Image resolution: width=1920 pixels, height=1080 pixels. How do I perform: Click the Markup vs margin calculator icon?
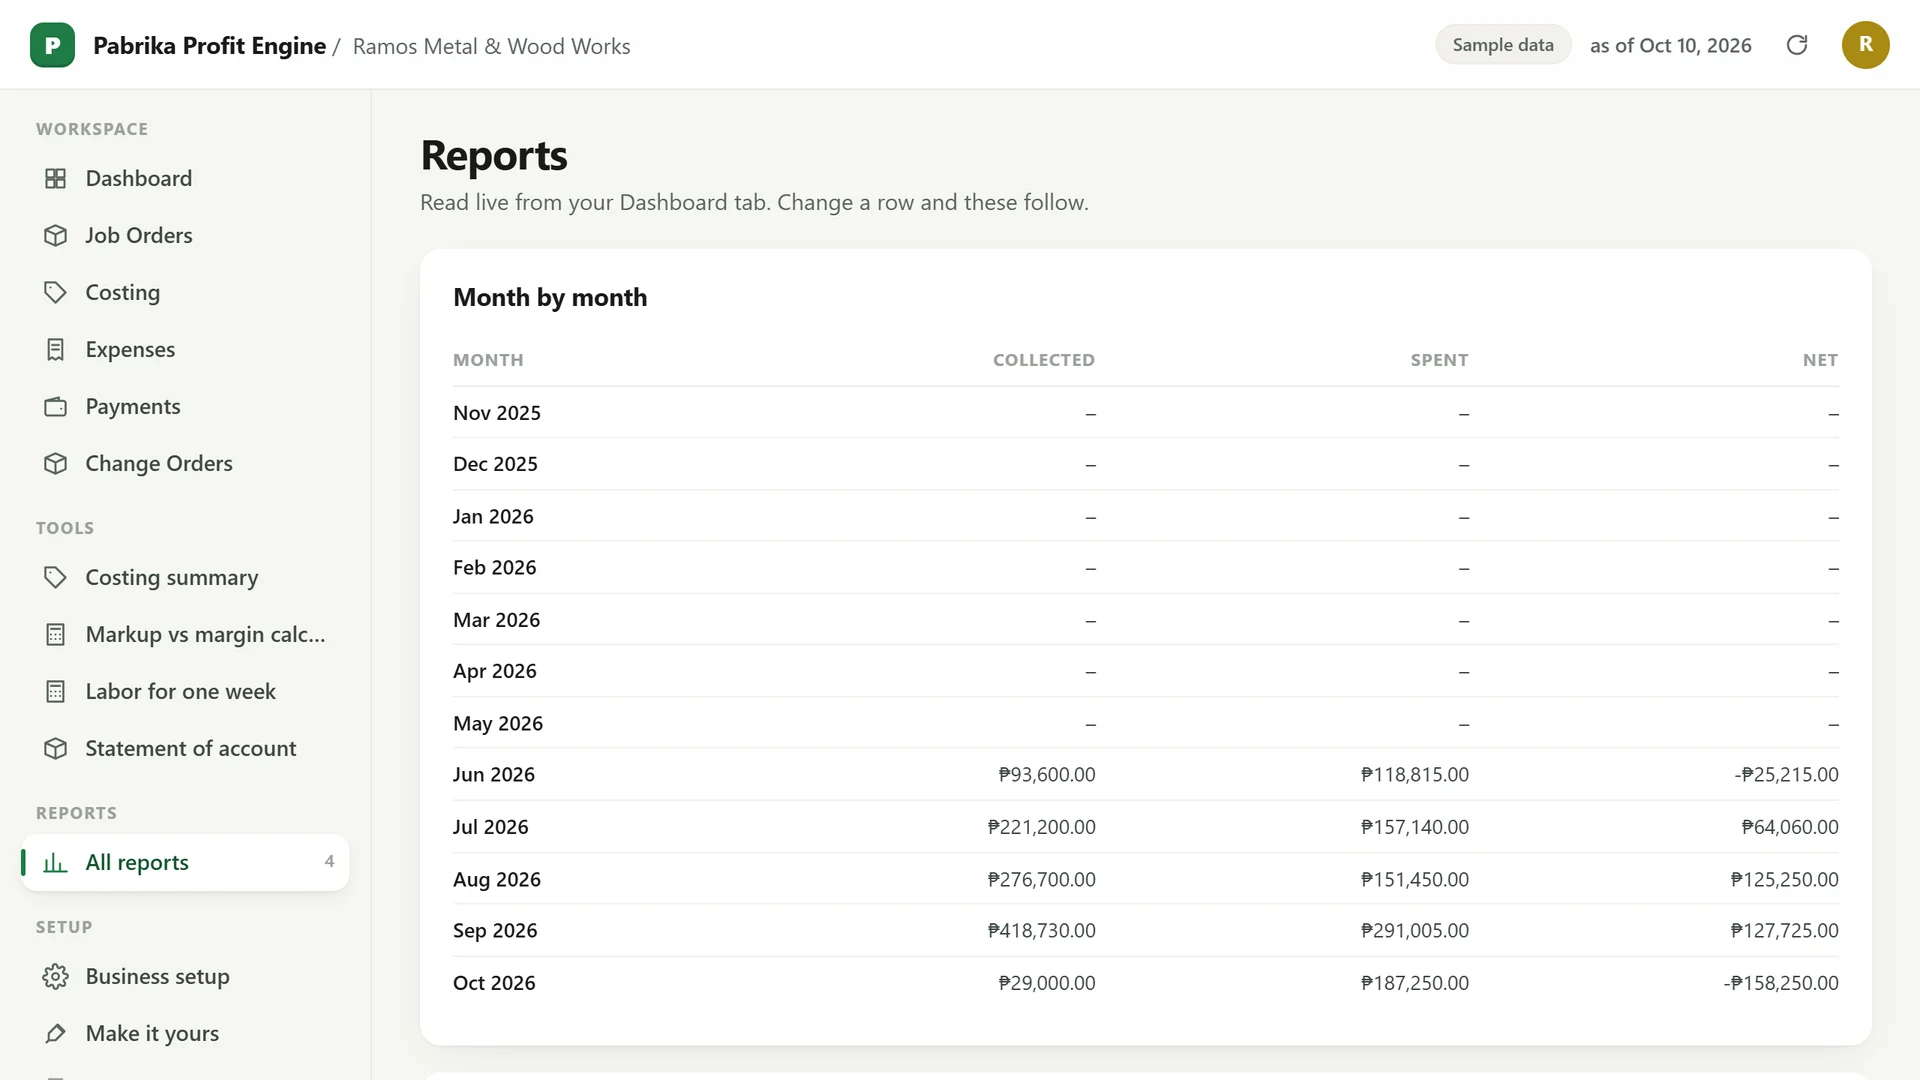click(56, 634)
